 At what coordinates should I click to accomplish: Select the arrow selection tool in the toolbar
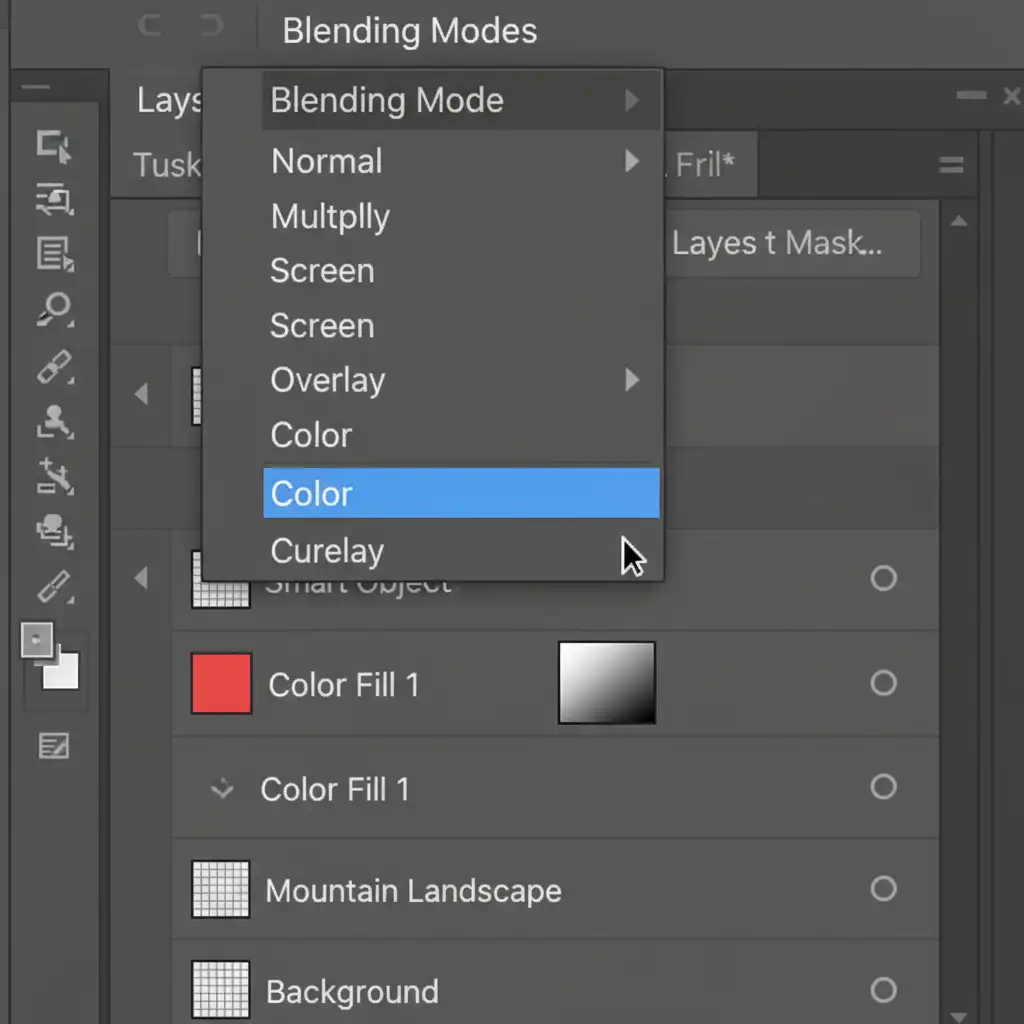tap(54, 147)
